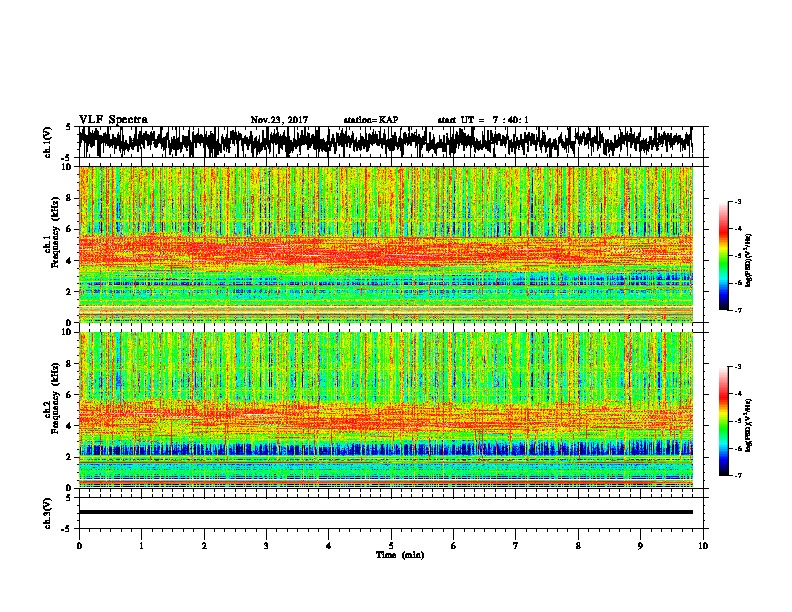
Task: Click the color scale bar beside the ch.1 spectrogram
Action: pyautogui.click(x=723, y=256)
